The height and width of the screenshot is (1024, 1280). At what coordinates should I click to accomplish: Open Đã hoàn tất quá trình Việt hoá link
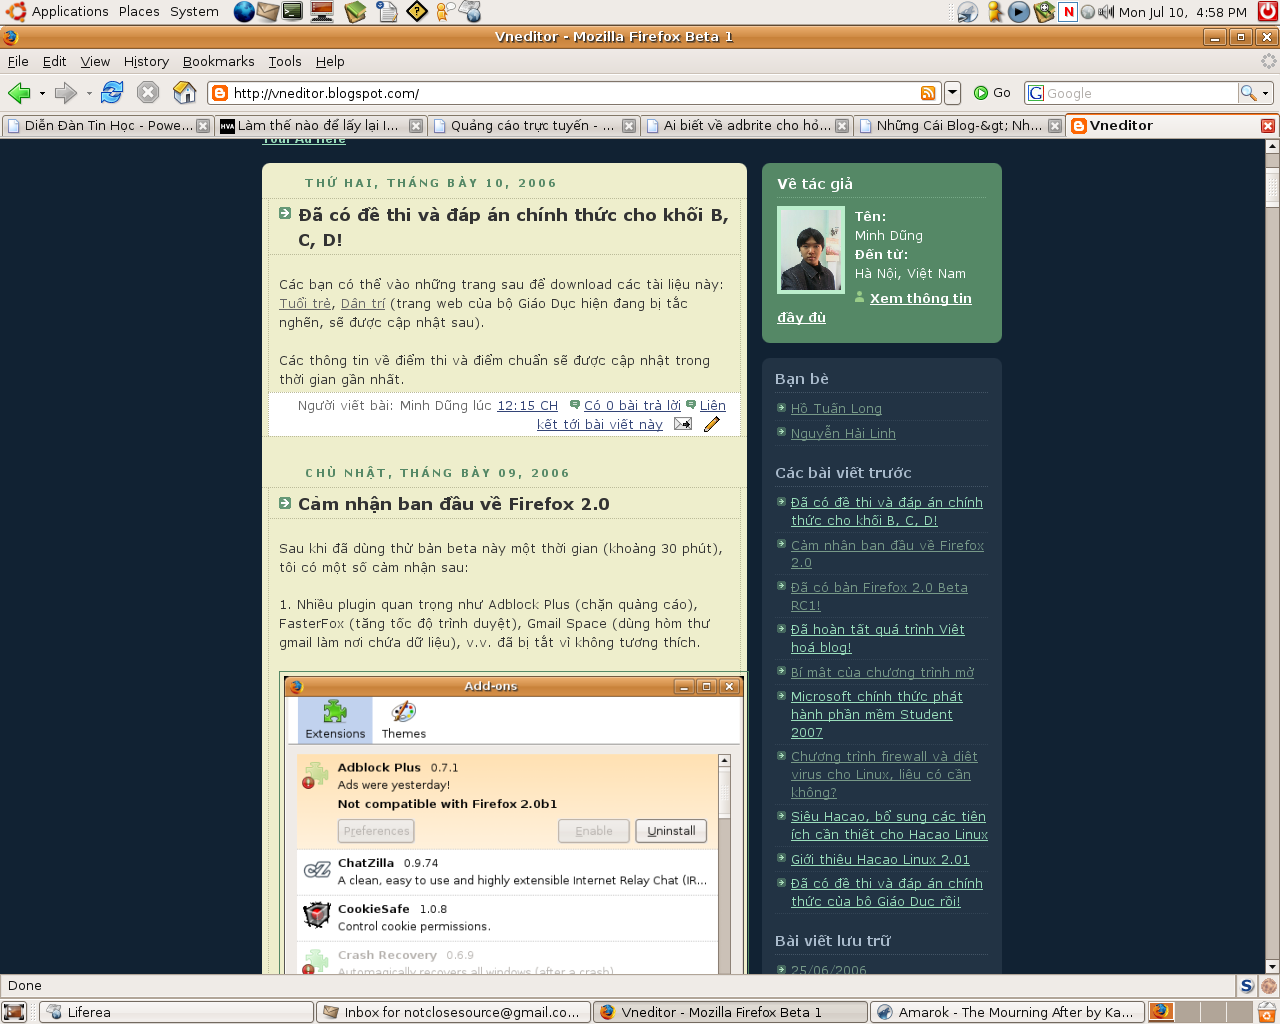(x=878, y=639)
